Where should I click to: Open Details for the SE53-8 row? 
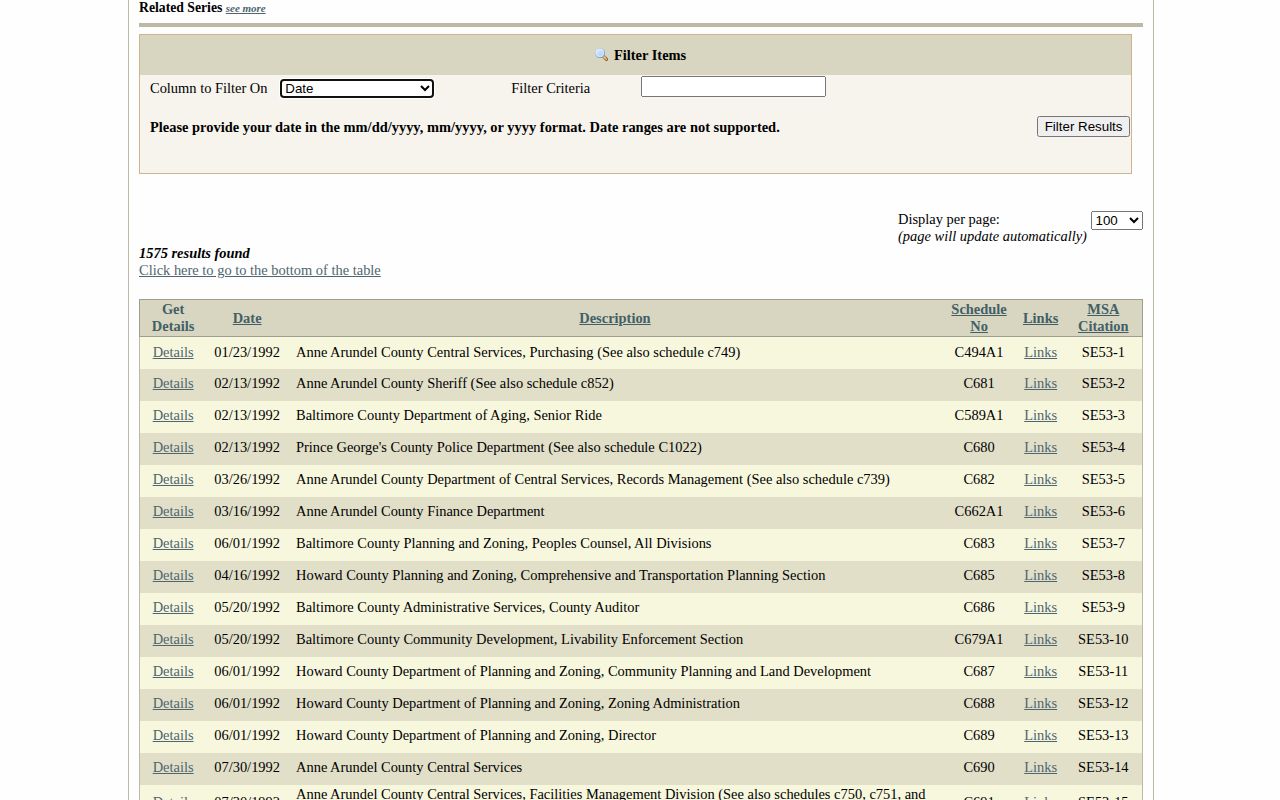(x=173, y=575)
